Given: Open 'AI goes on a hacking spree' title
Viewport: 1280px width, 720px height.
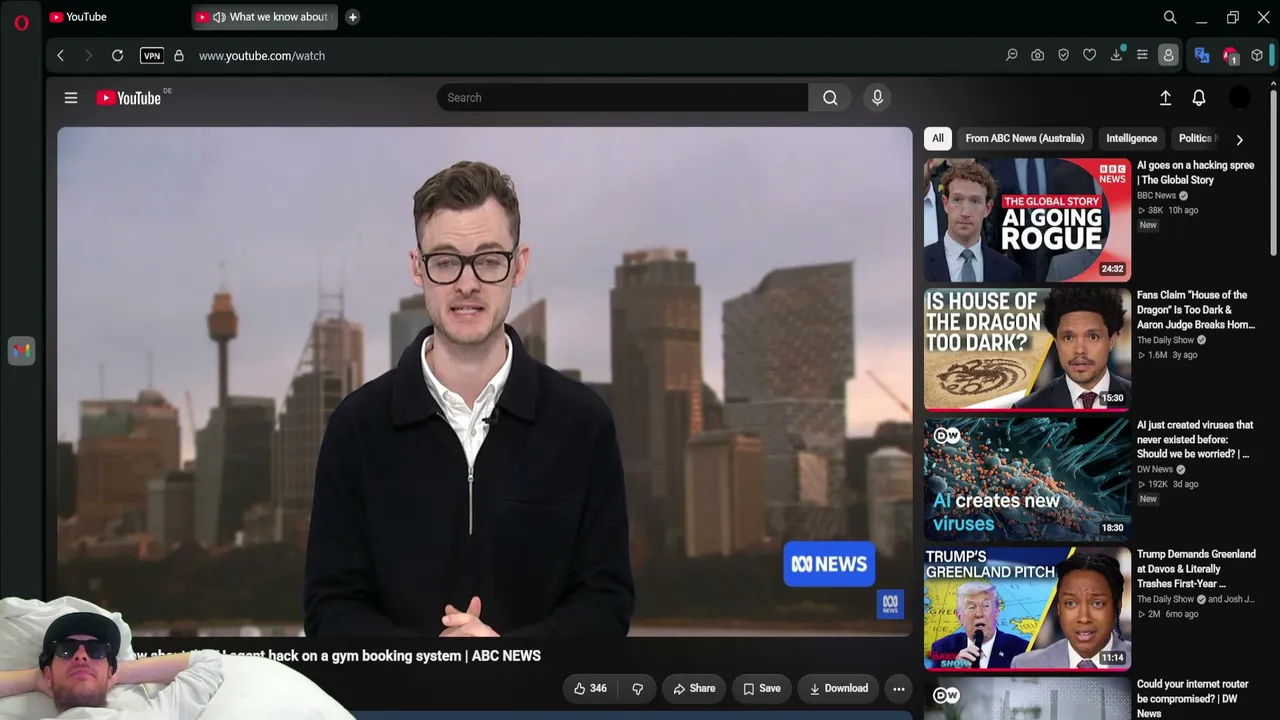Looking at the screenshot, I should coord(1195,173).
